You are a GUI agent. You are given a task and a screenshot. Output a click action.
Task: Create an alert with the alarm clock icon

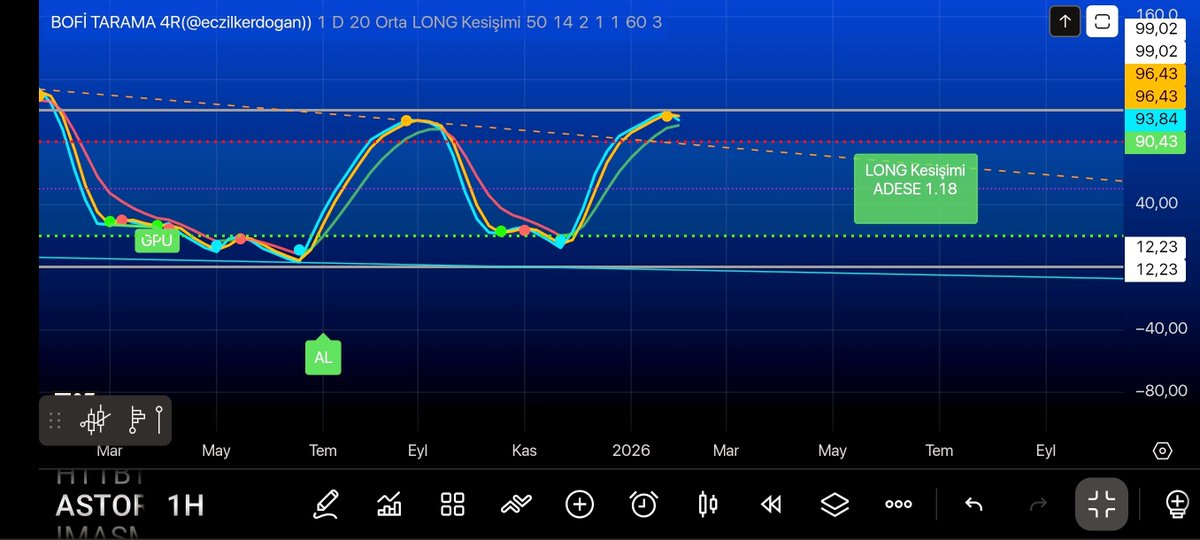[644, 504]
